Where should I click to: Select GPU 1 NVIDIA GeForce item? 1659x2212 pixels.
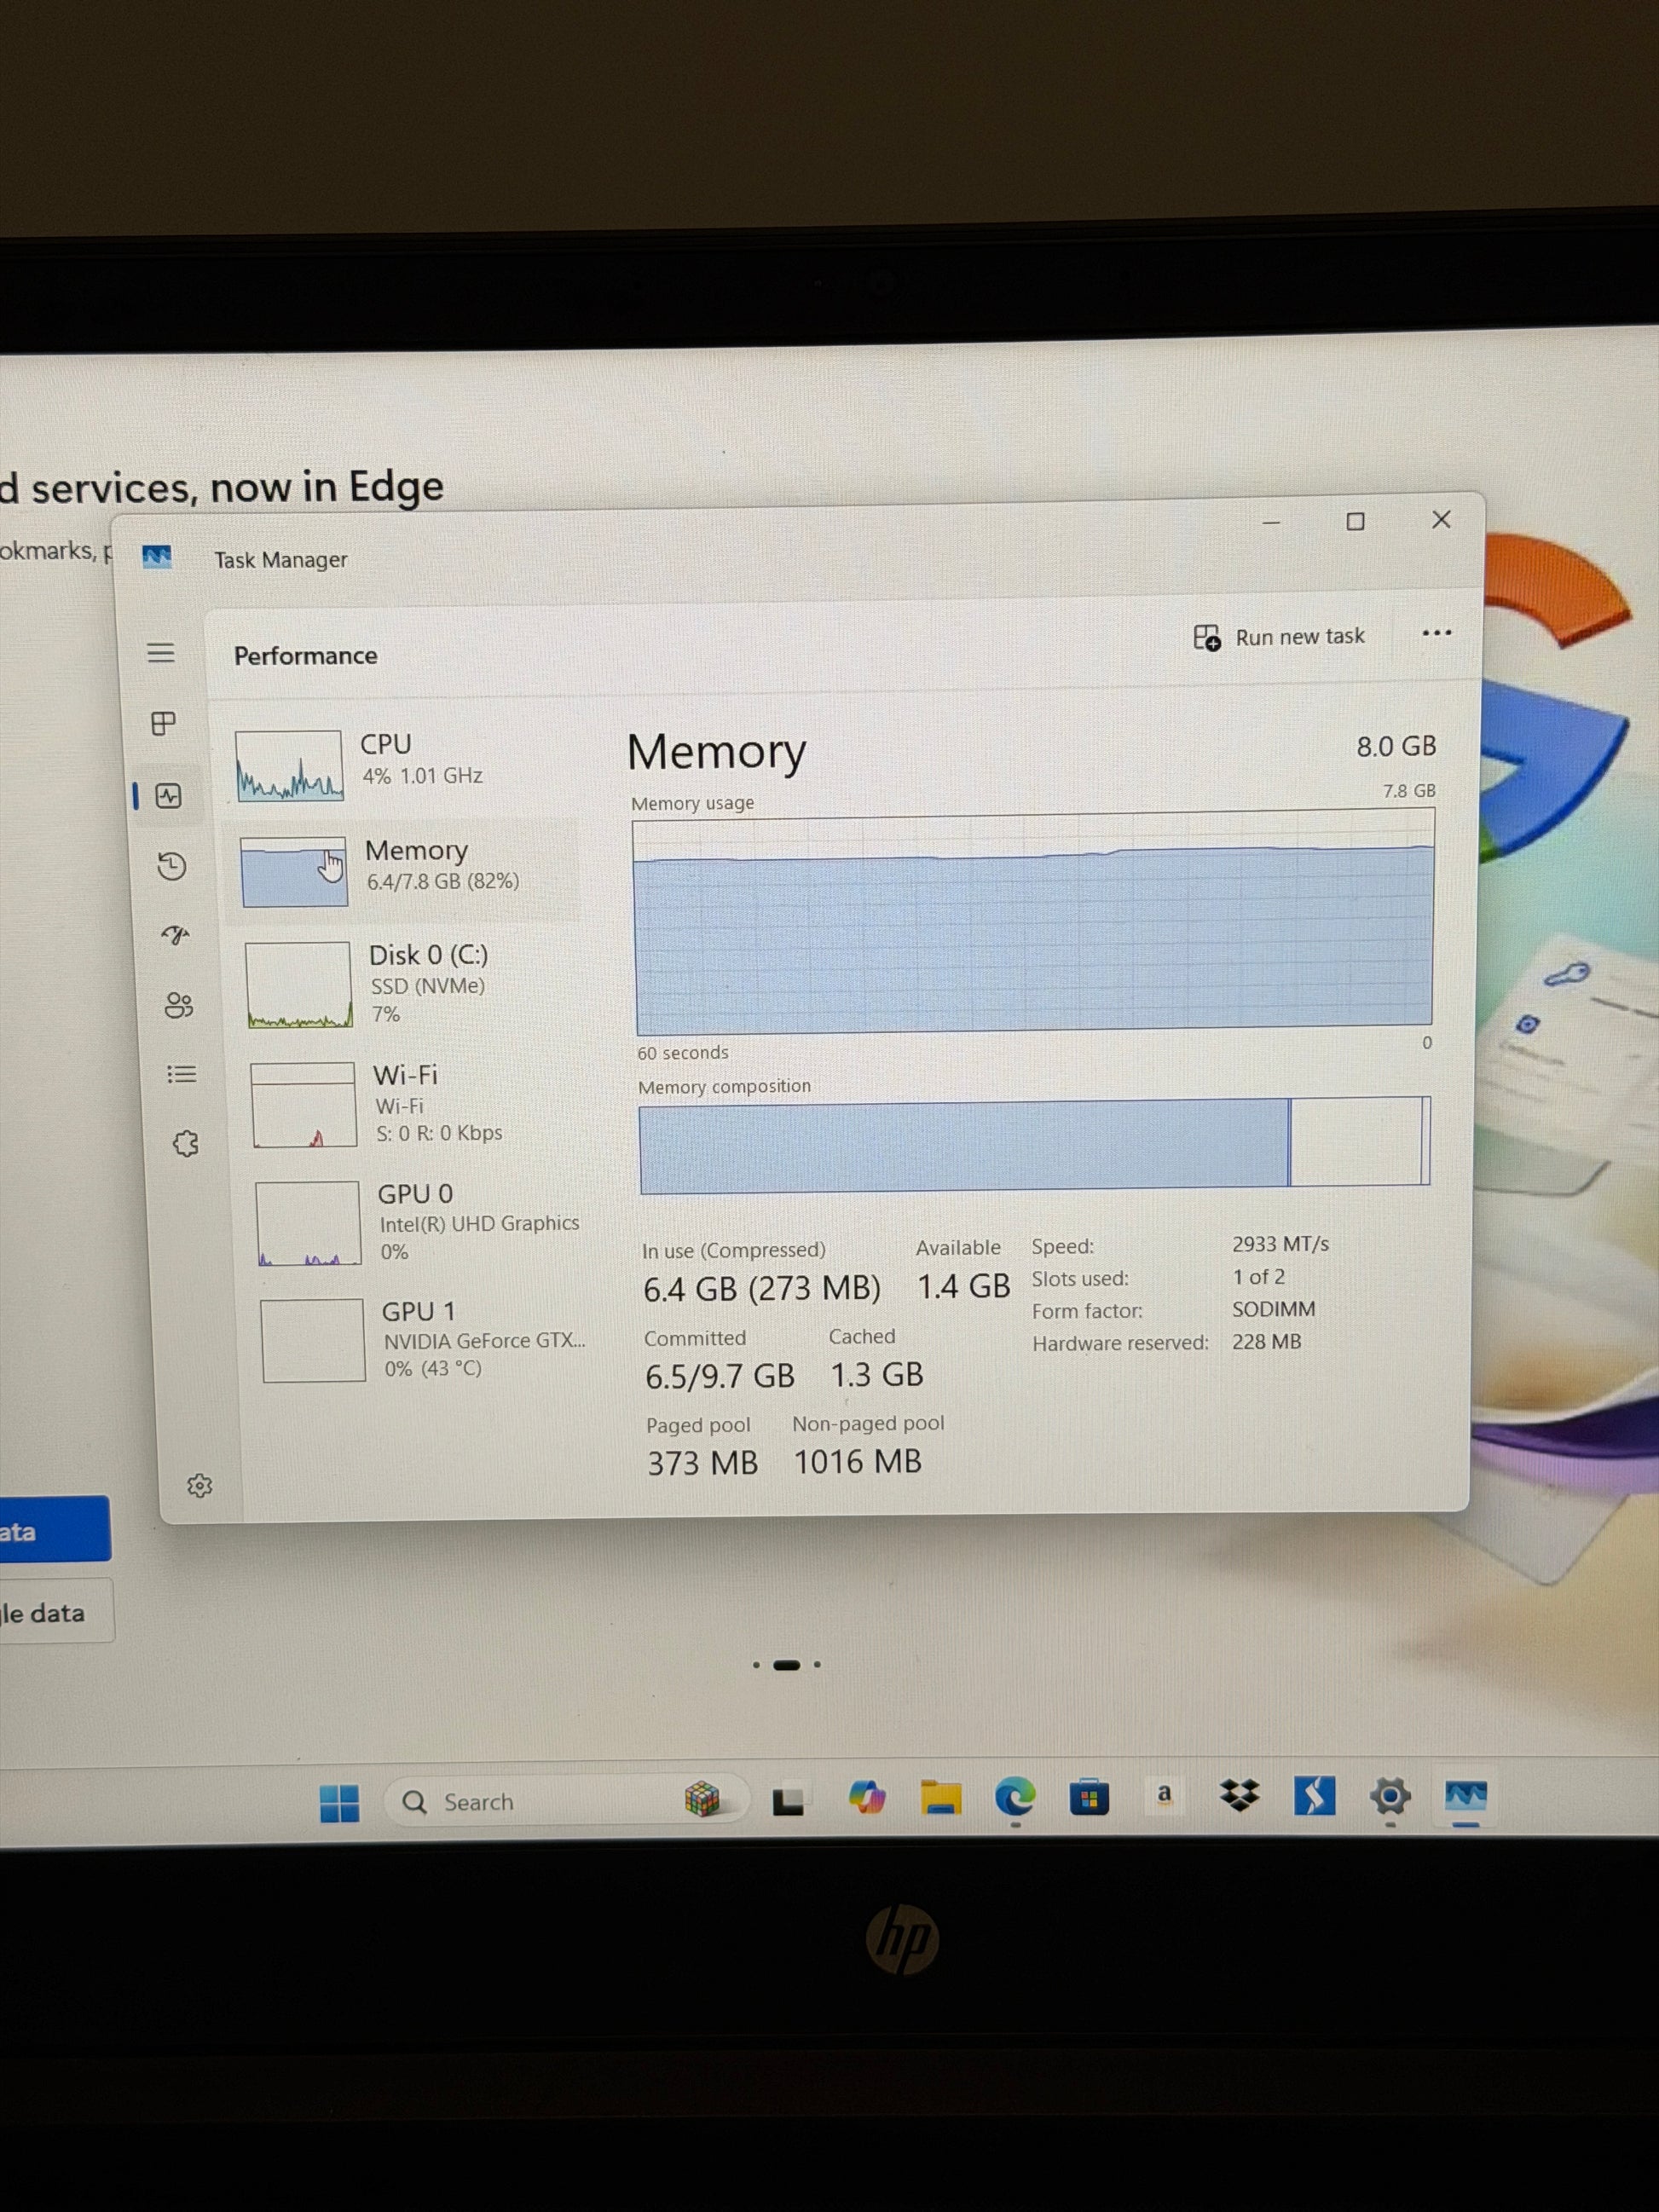[x=424, y=1340]
